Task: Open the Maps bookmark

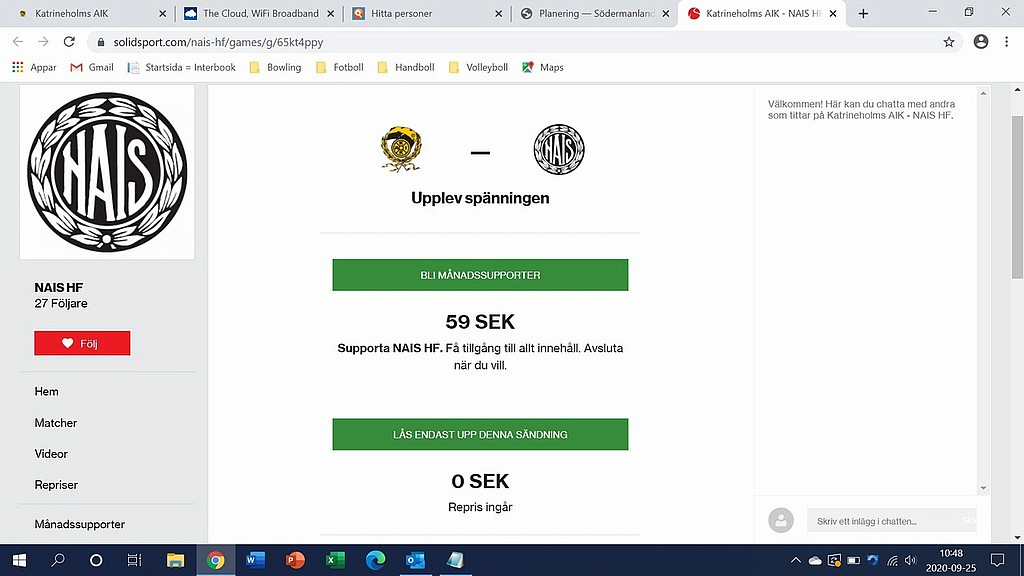Action: coord(543,67)
